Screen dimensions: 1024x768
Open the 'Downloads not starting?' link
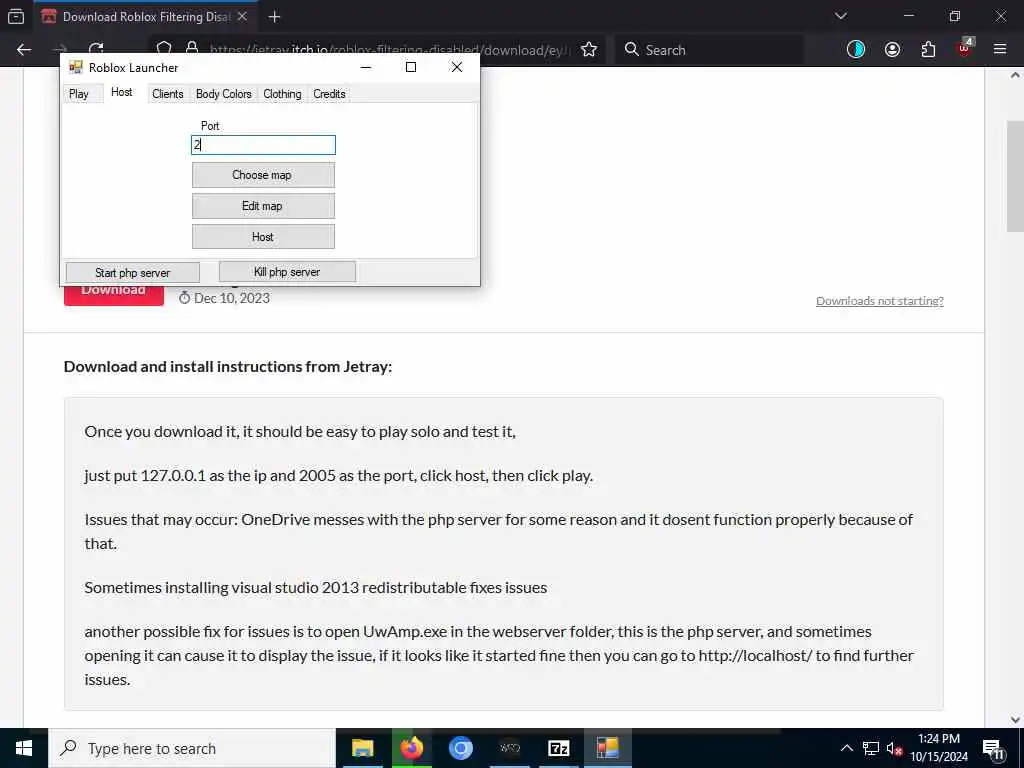tap(880, 301)
